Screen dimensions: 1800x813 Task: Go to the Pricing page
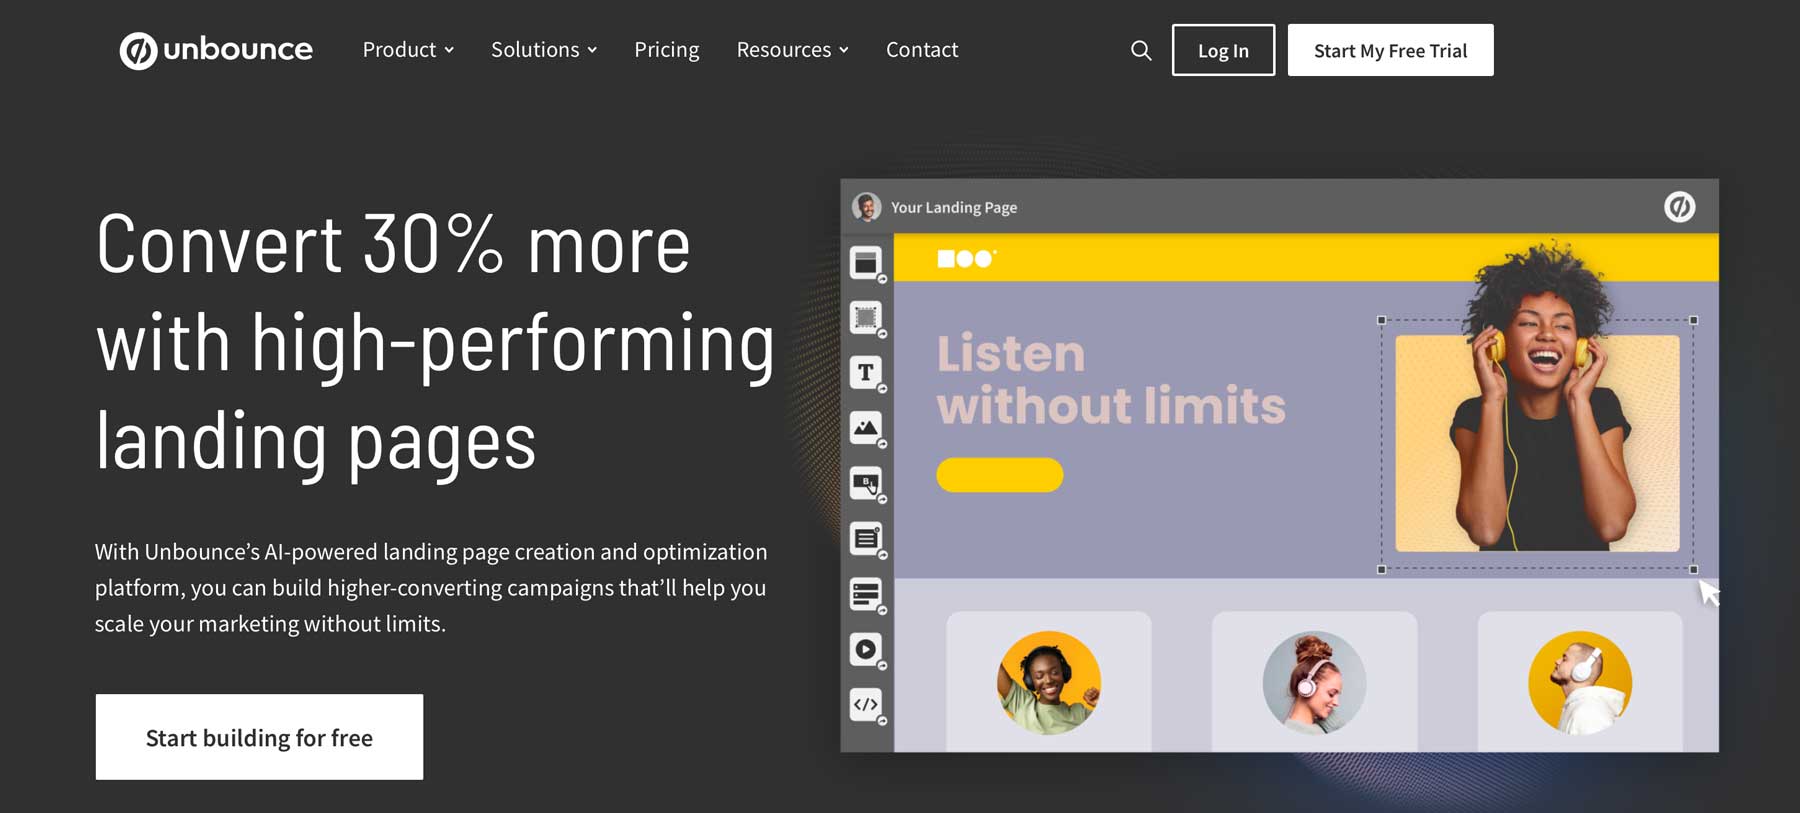(667, 50)
